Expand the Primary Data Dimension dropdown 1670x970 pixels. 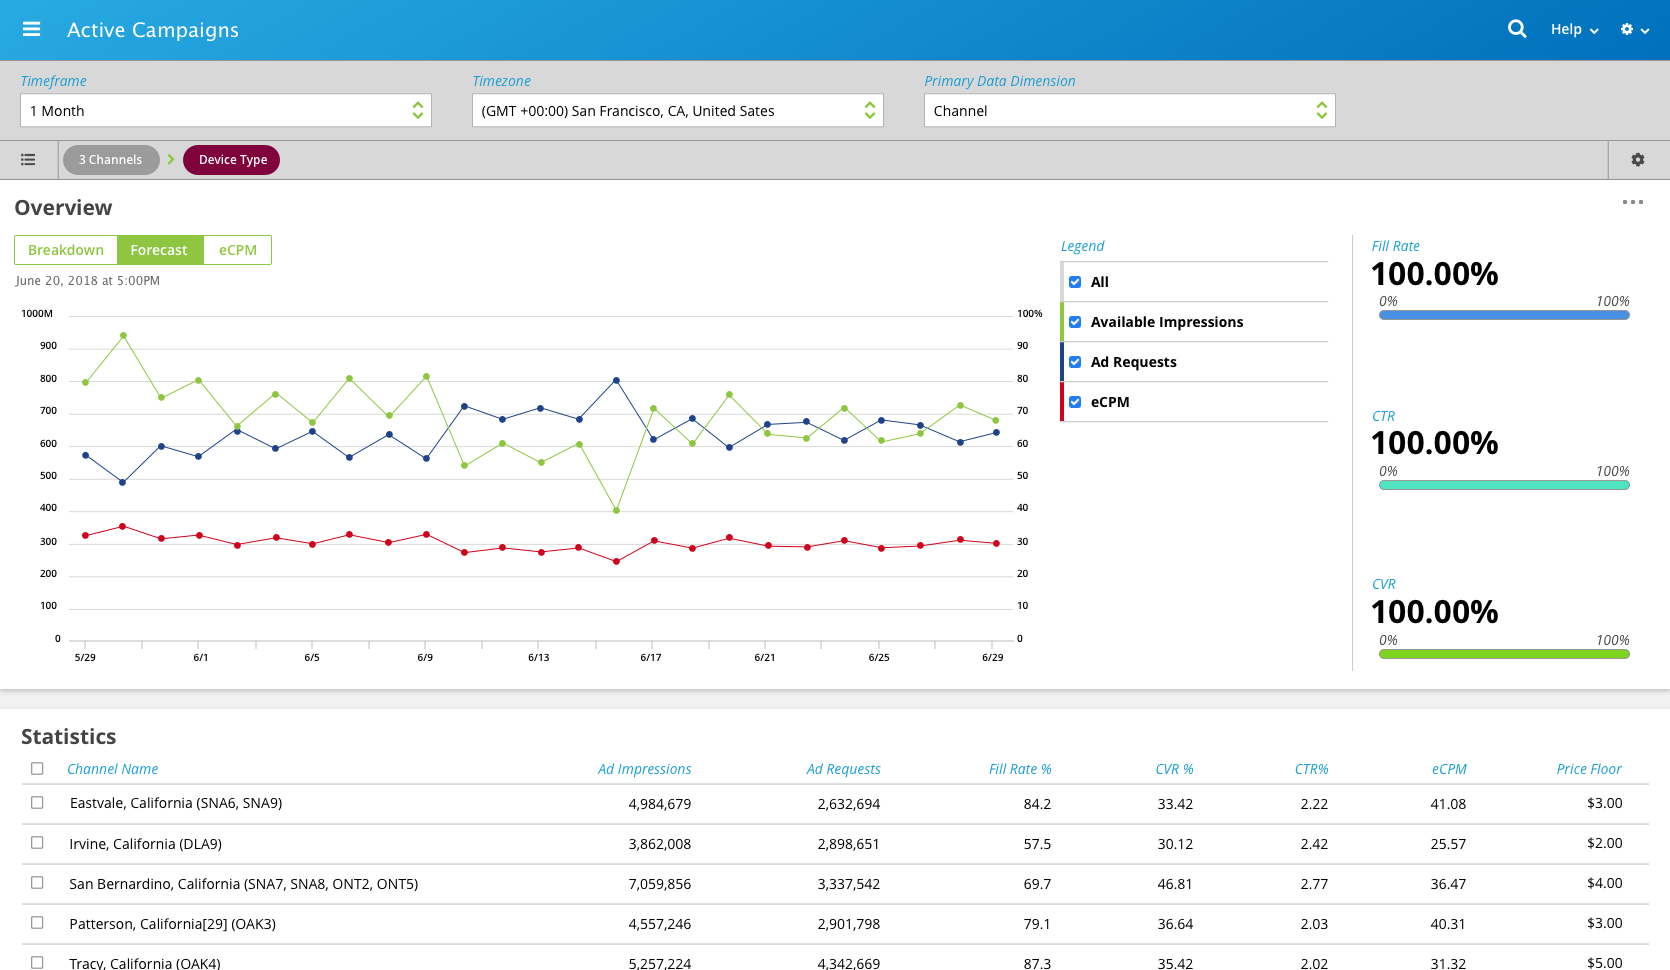coord(1129,111)
